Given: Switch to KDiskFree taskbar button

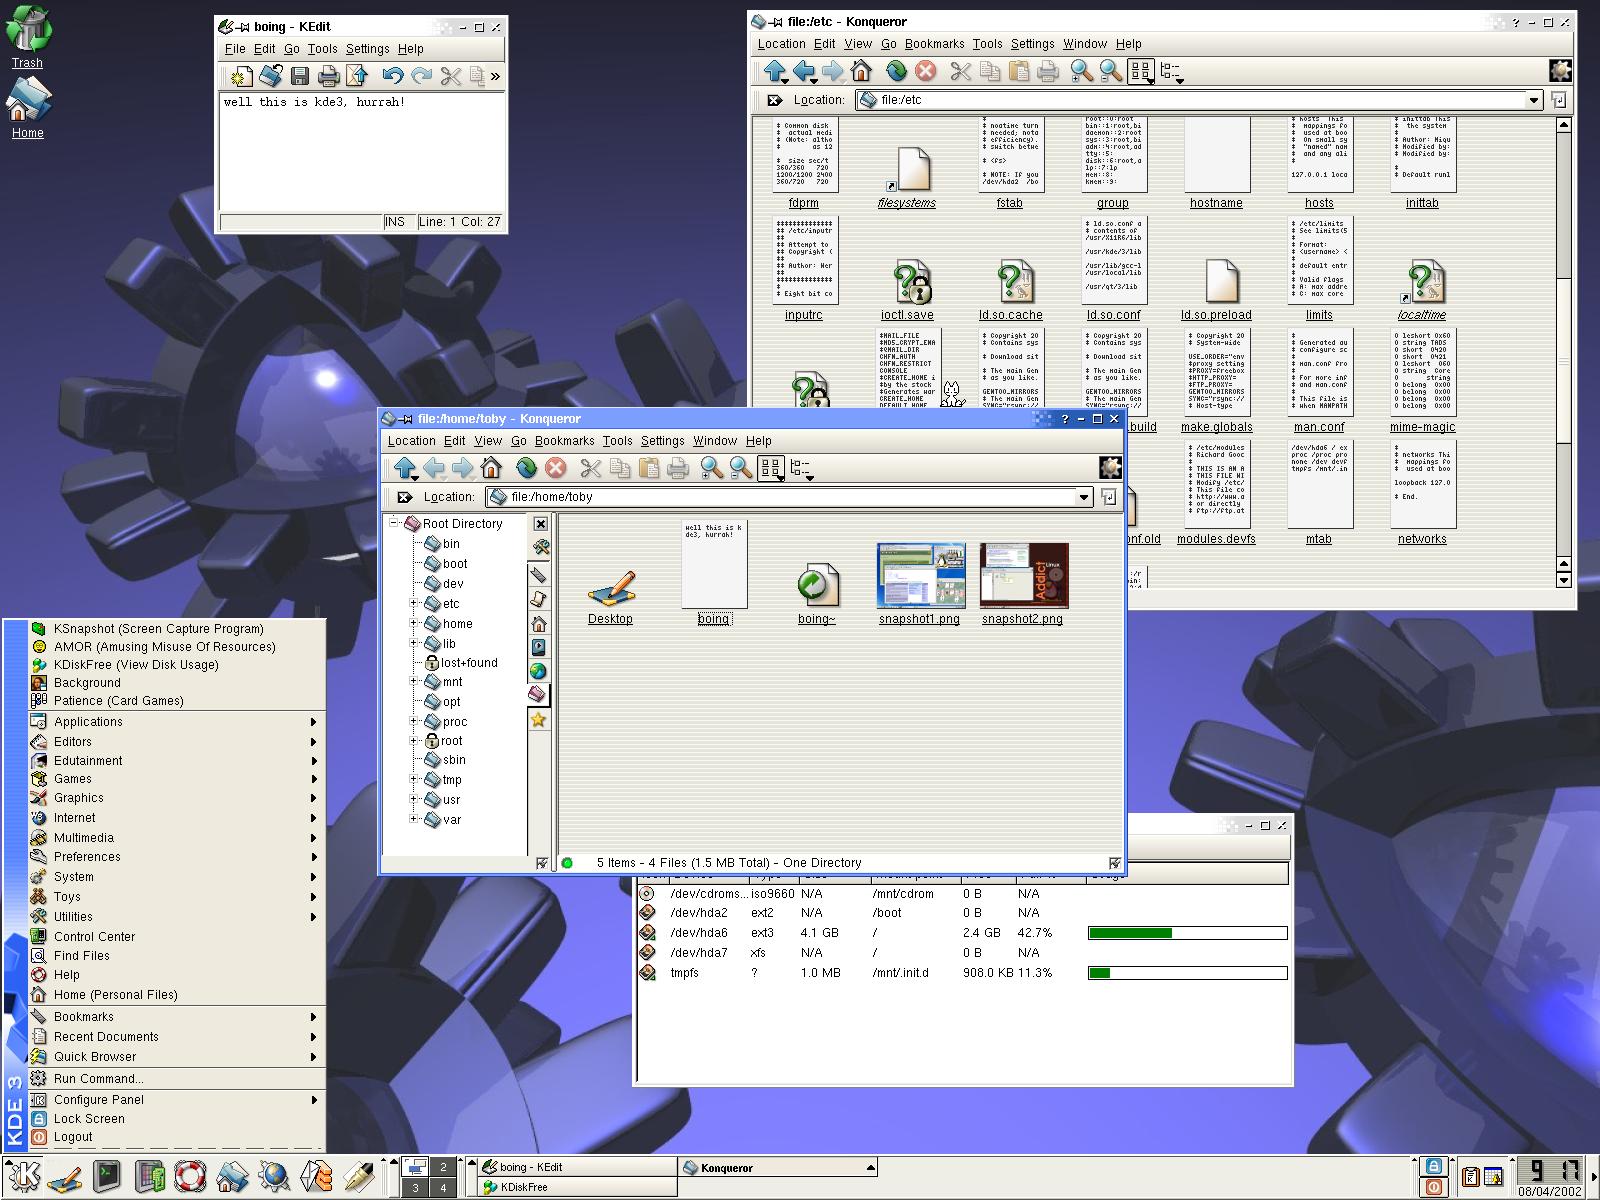Looking at the screenshot, I should (x=576, y=1188).
